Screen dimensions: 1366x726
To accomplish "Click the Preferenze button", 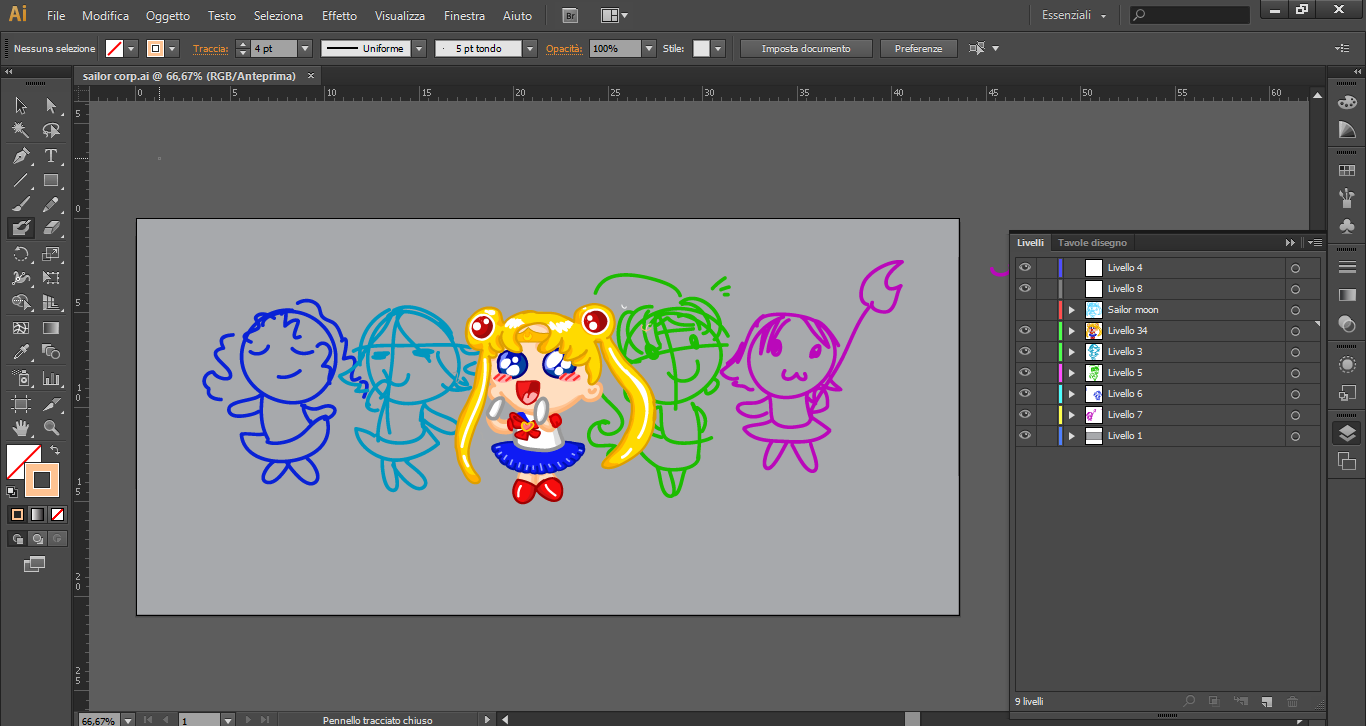I will (918, 48).
